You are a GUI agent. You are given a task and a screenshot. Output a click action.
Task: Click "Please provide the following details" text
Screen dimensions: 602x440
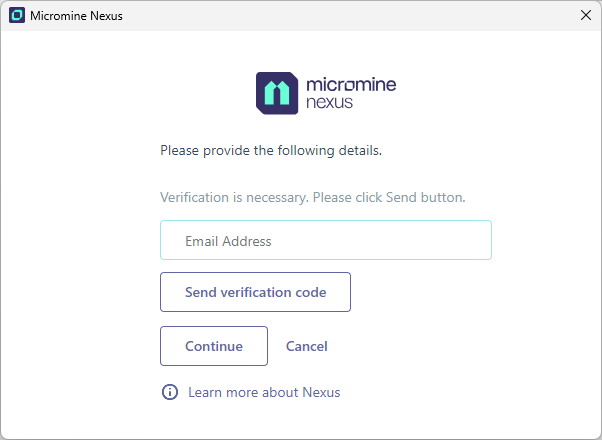click(271, 151)
